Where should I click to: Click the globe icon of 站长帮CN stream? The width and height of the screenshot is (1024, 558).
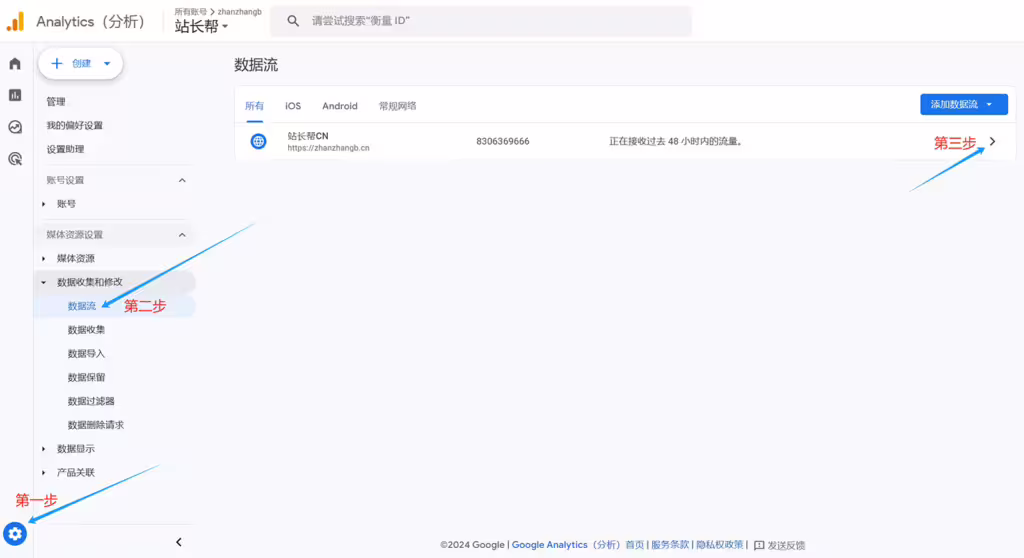pyautogui.click(x=258, y=142)
